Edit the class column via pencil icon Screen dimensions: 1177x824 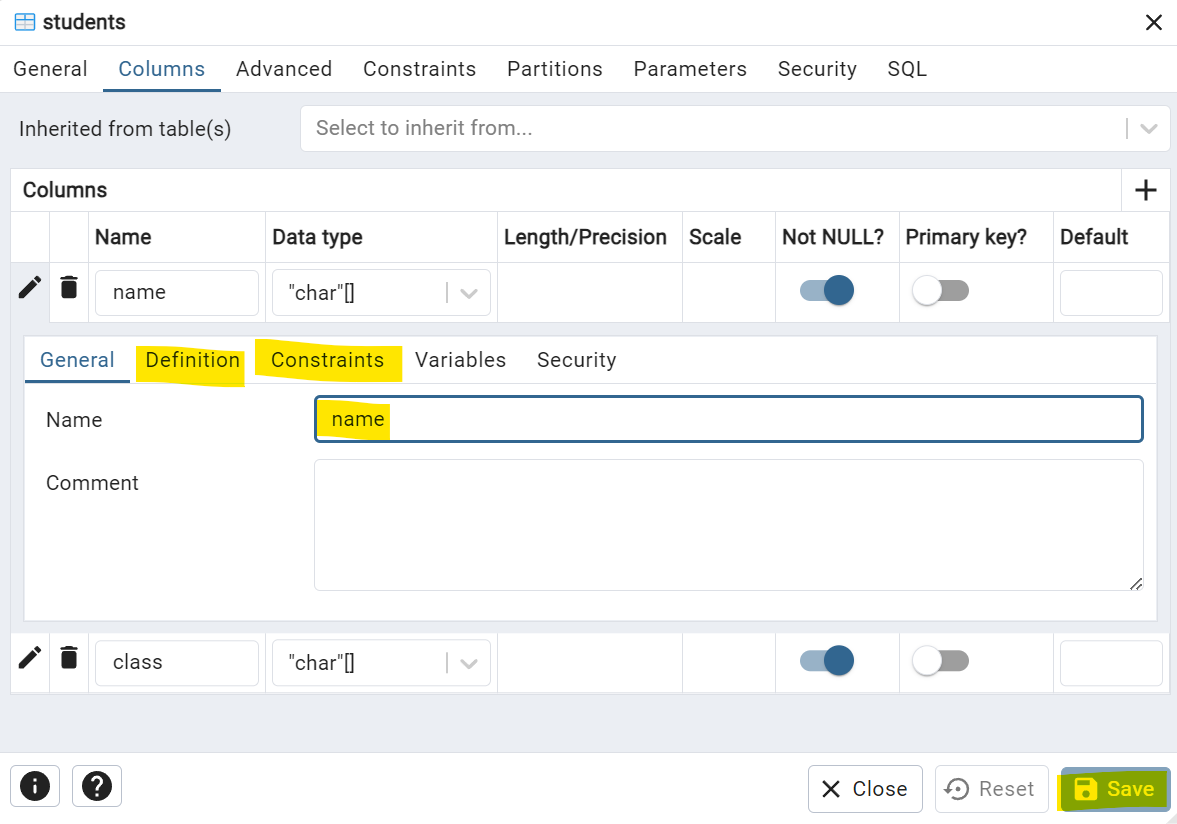click(x=29, y=657)
